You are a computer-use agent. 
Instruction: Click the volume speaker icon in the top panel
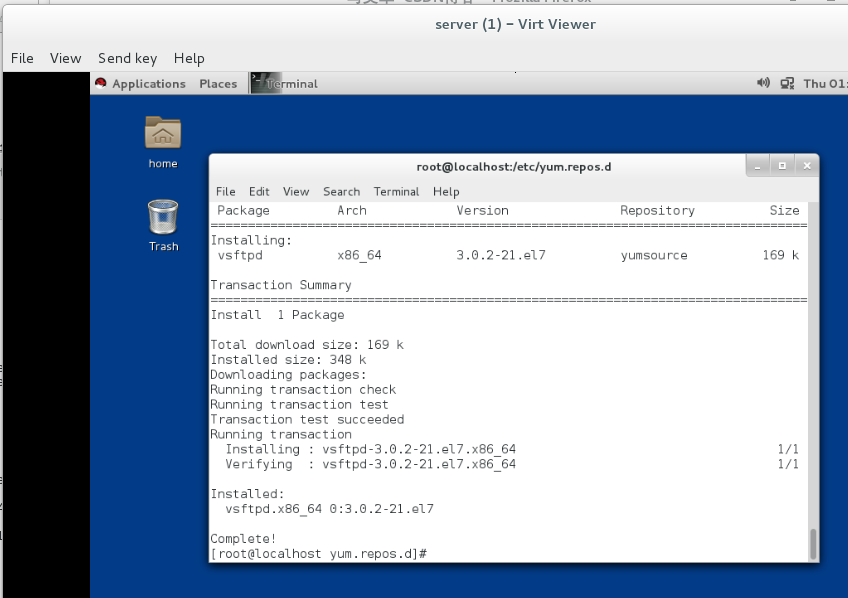coord(763,83)
